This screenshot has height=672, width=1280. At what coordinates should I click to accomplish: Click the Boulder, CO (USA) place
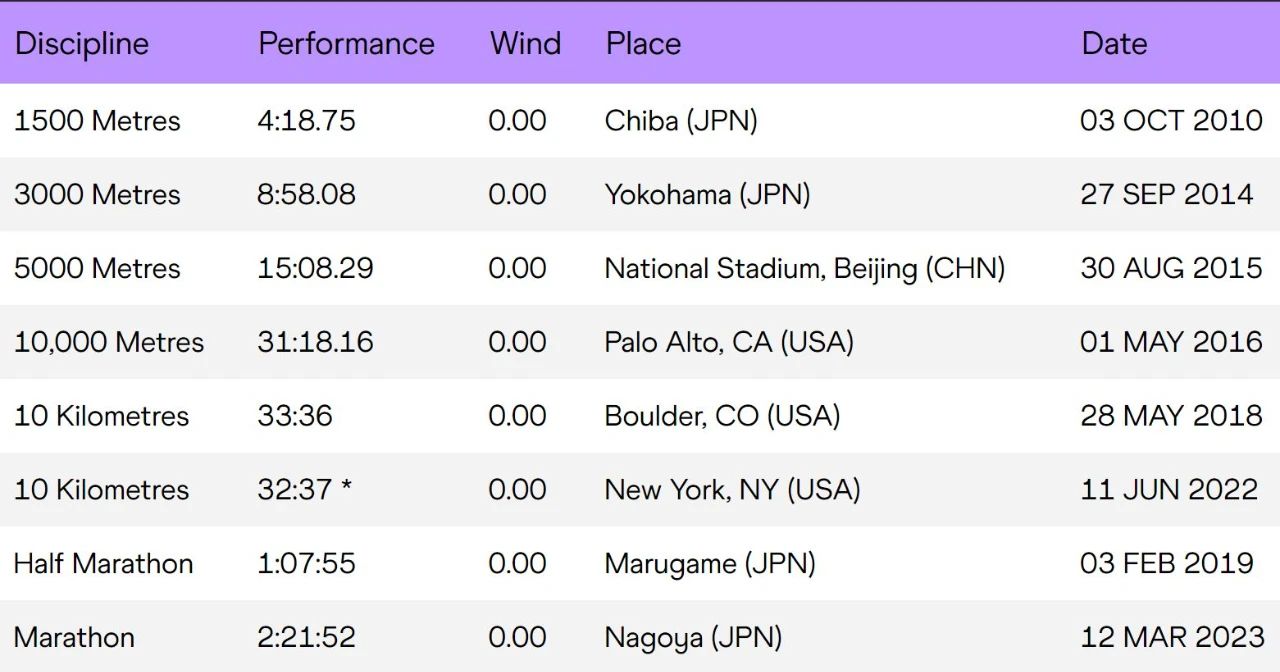[722, 416]
